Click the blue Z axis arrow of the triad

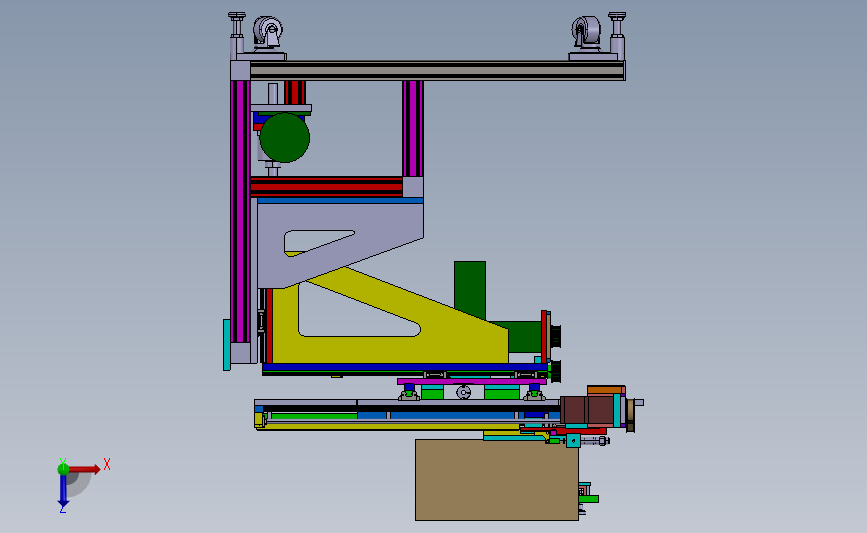63,491
